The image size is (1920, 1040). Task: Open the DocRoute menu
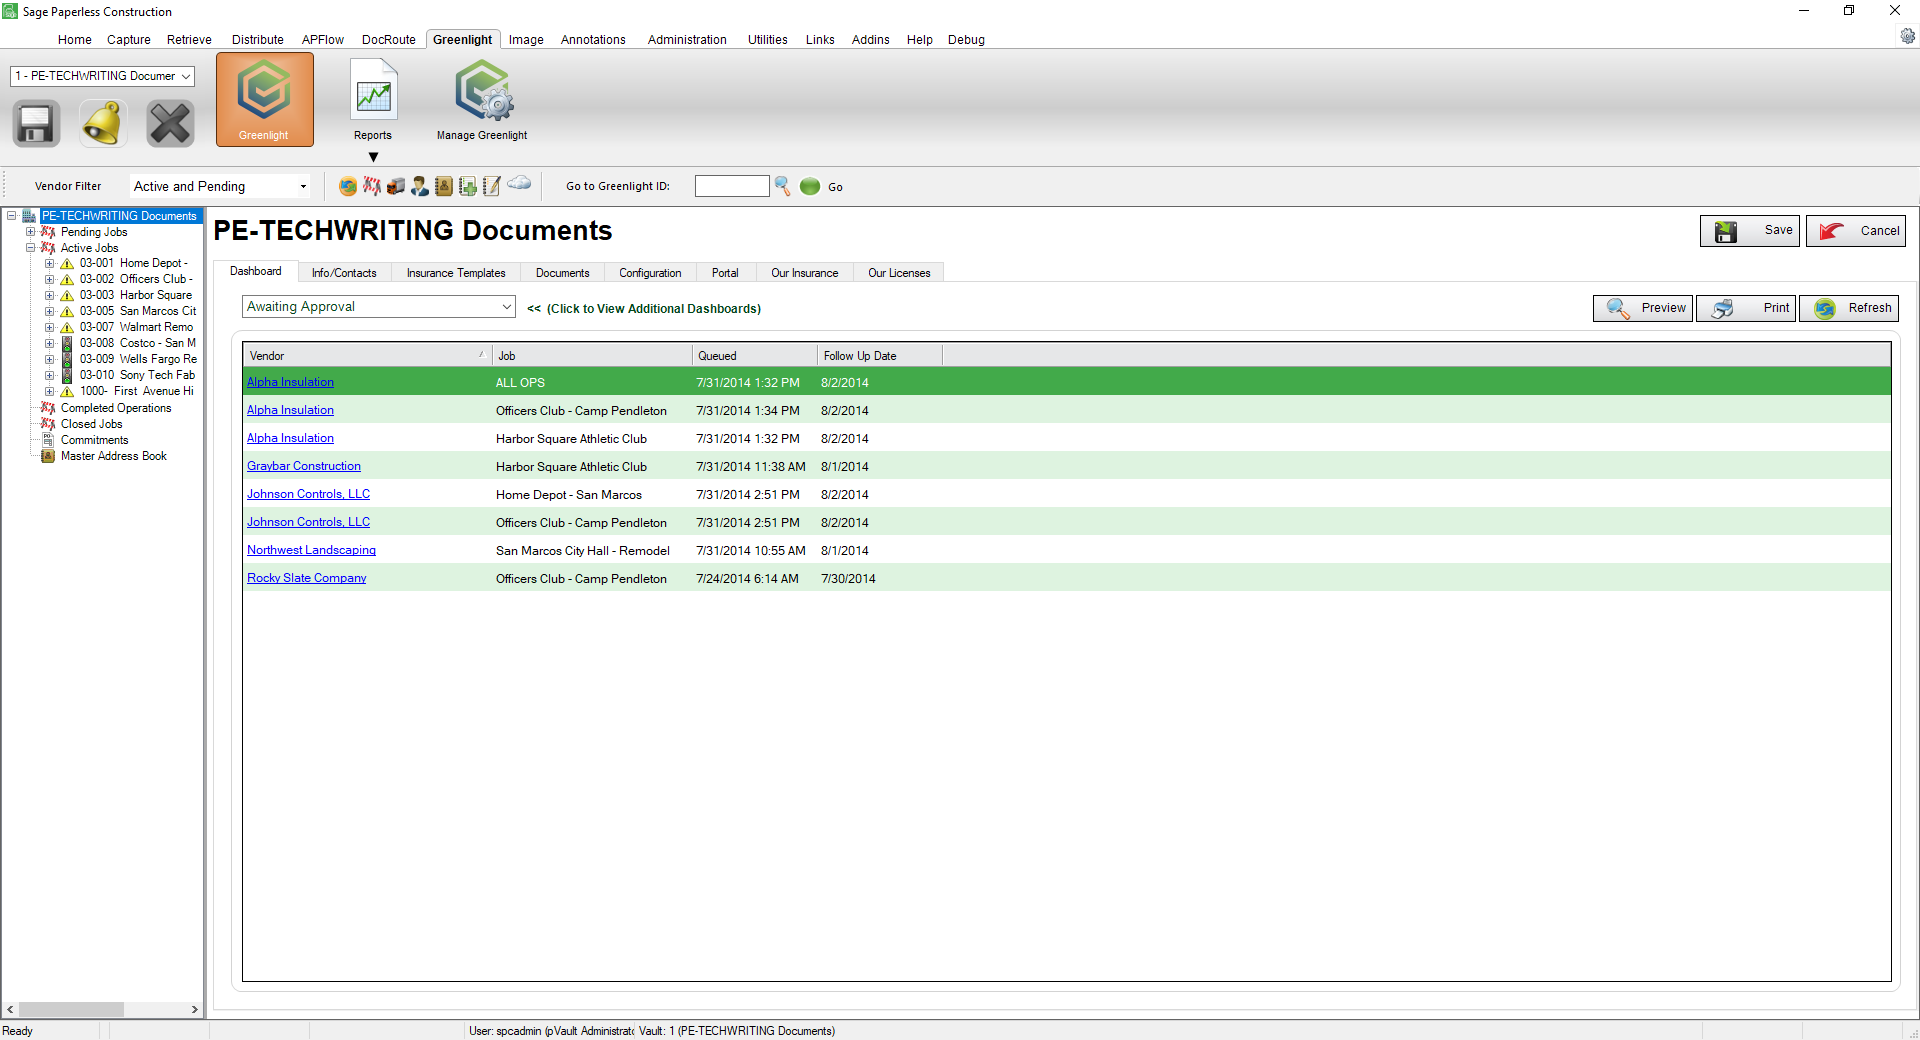389,40
